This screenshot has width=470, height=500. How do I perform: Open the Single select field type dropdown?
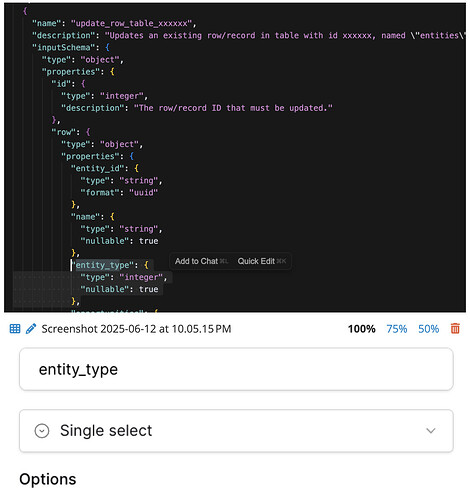[x=236, y=431]
